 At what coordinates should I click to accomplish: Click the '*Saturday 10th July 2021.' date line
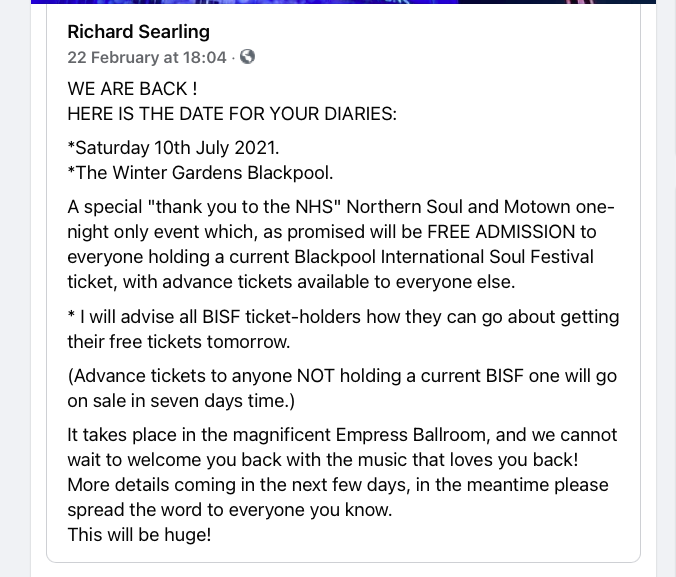[x=173, y=148]
